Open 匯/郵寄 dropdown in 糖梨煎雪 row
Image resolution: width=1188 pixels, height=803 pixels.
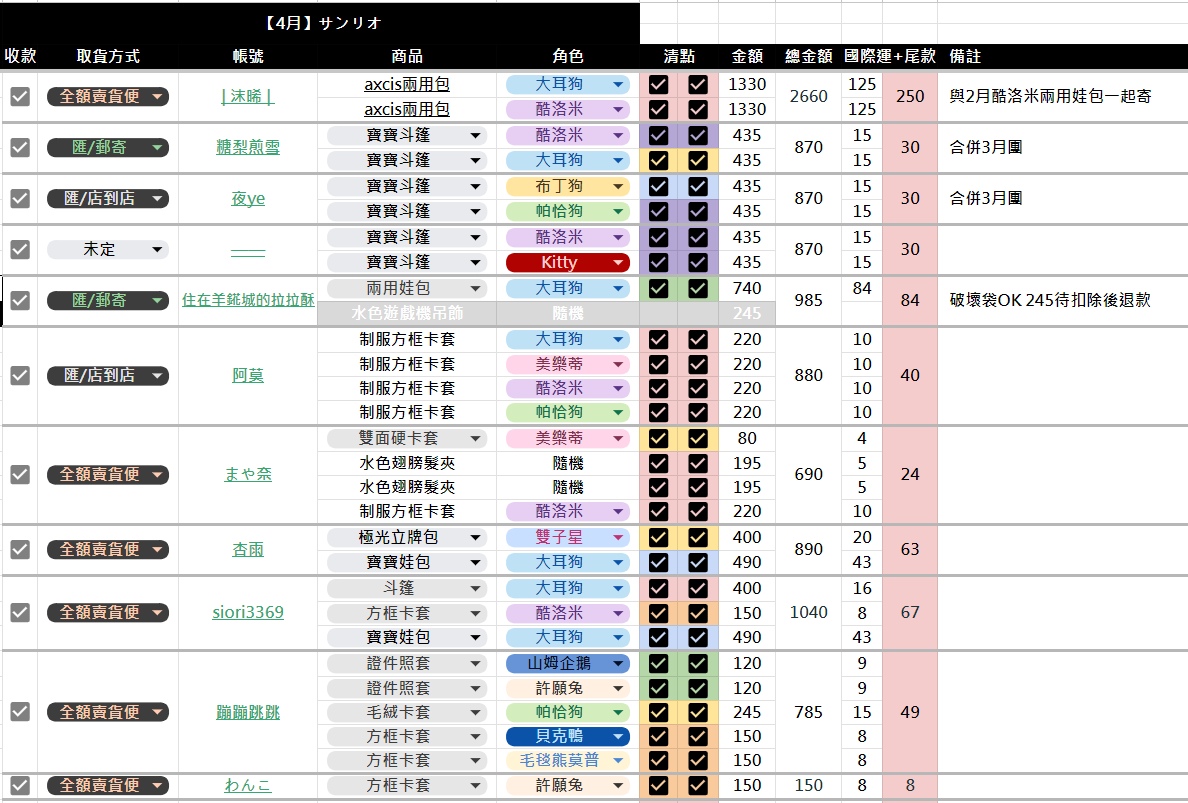coord(108,147)
